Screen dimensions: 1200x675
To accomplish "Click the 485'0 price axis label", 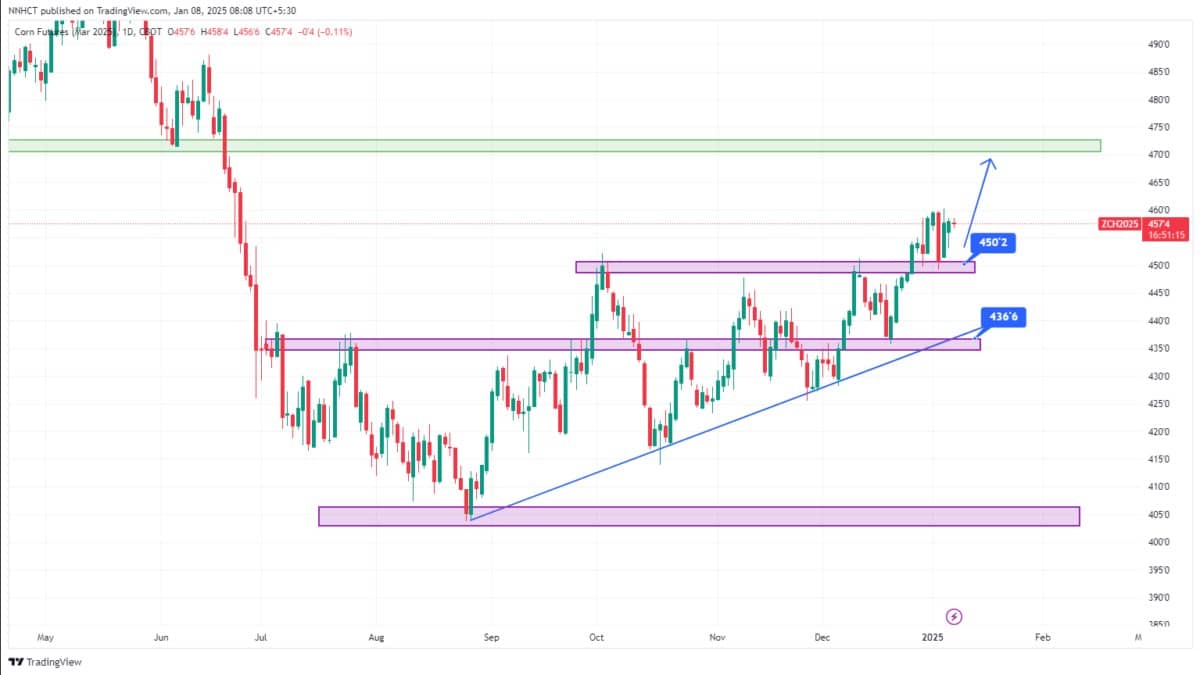I will pos(1160,72).
